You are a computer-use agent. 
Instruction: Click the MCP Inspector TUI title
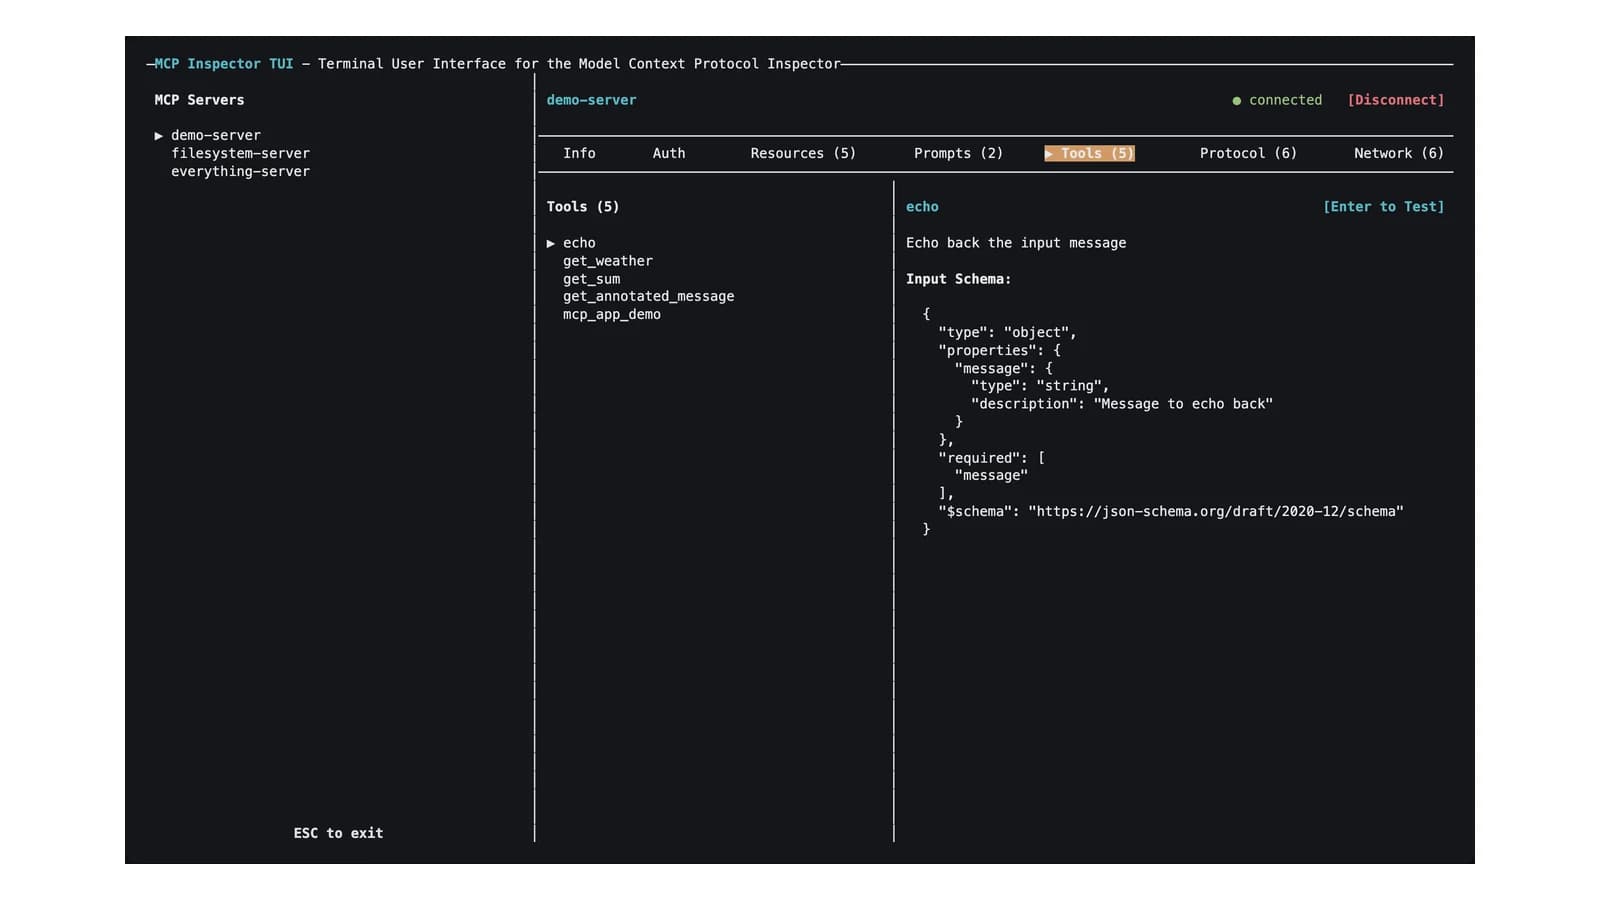[224, 64]
